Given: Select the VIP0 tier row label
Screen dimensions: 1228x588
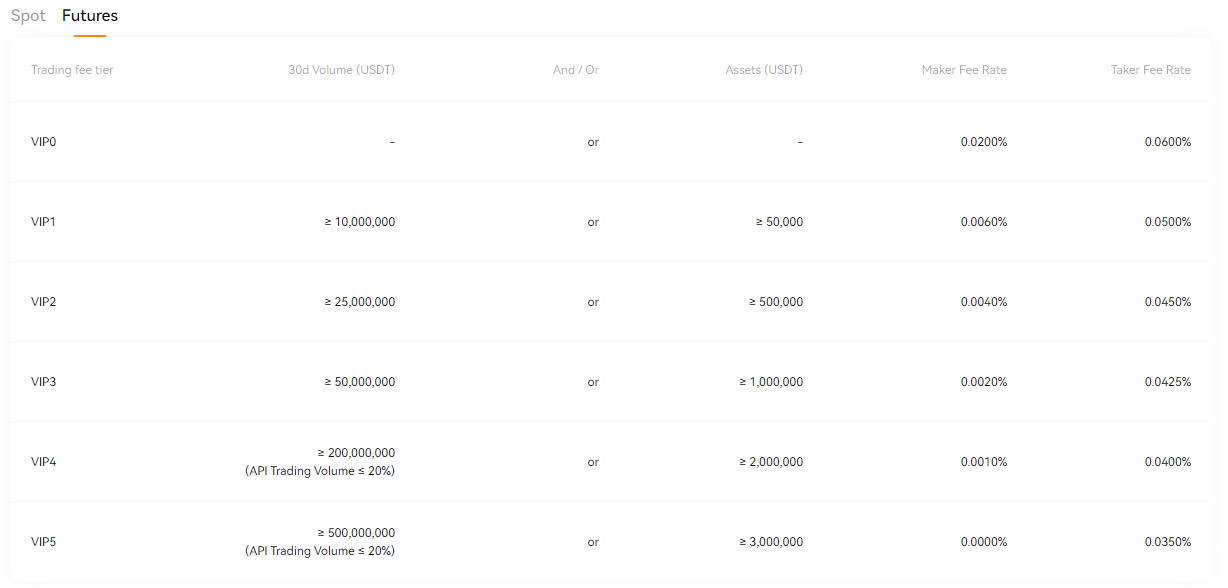Looking at the screenshot, I should coord(44,142).
